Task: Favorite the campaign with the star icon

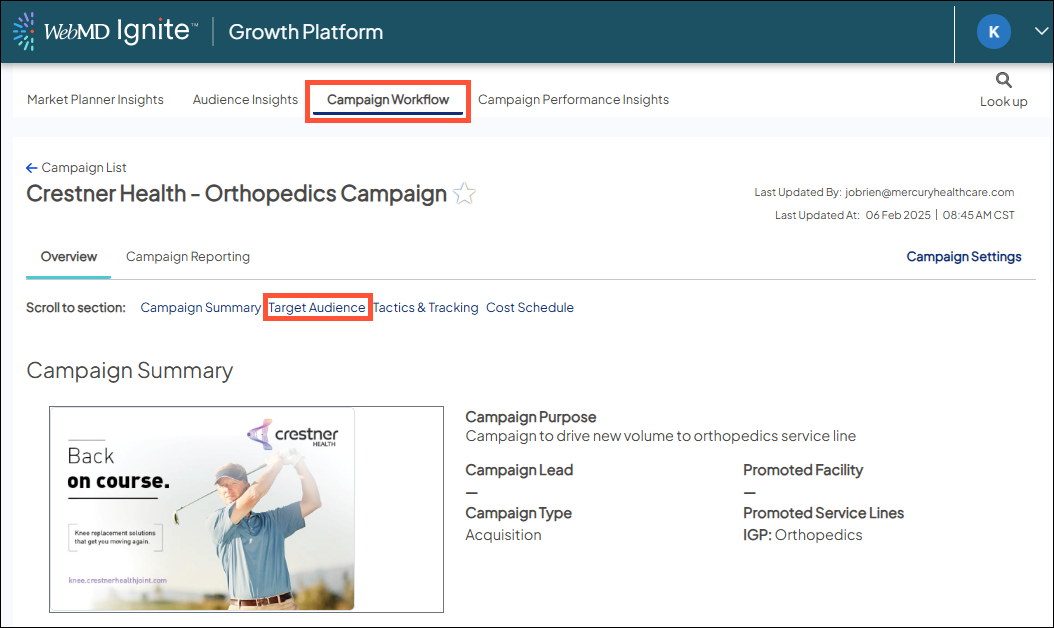Action: tap(464, 194)
